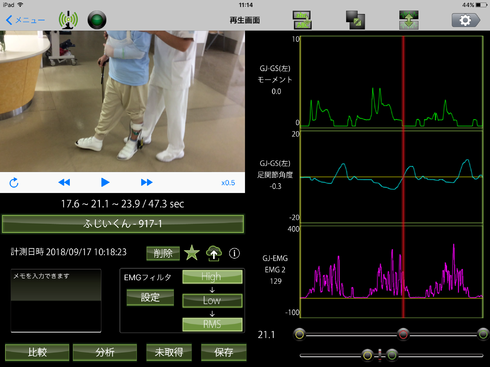Tap the 再生画面 title
Viewport: 490px width, 367px height.
coord(245,20)
